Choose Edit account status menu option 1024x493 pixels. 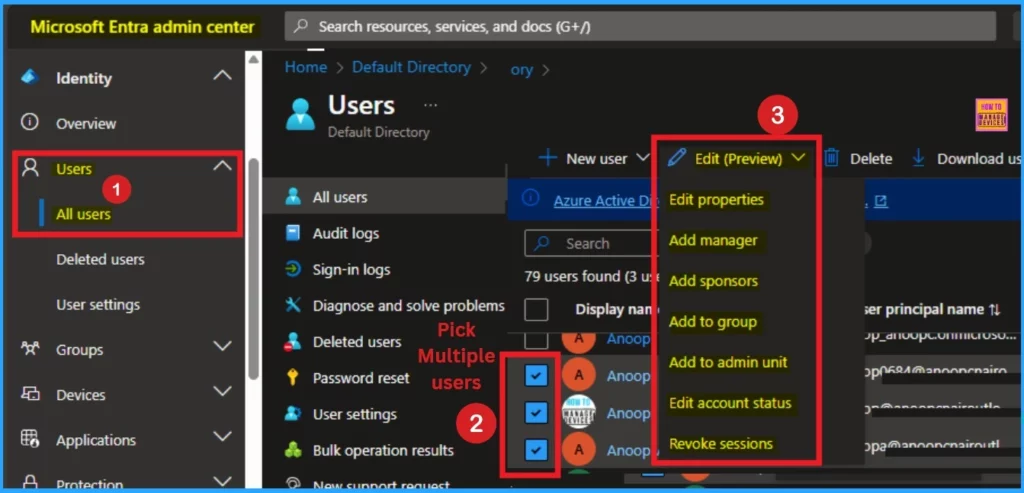pyautogui.click(x=730, y=403)
